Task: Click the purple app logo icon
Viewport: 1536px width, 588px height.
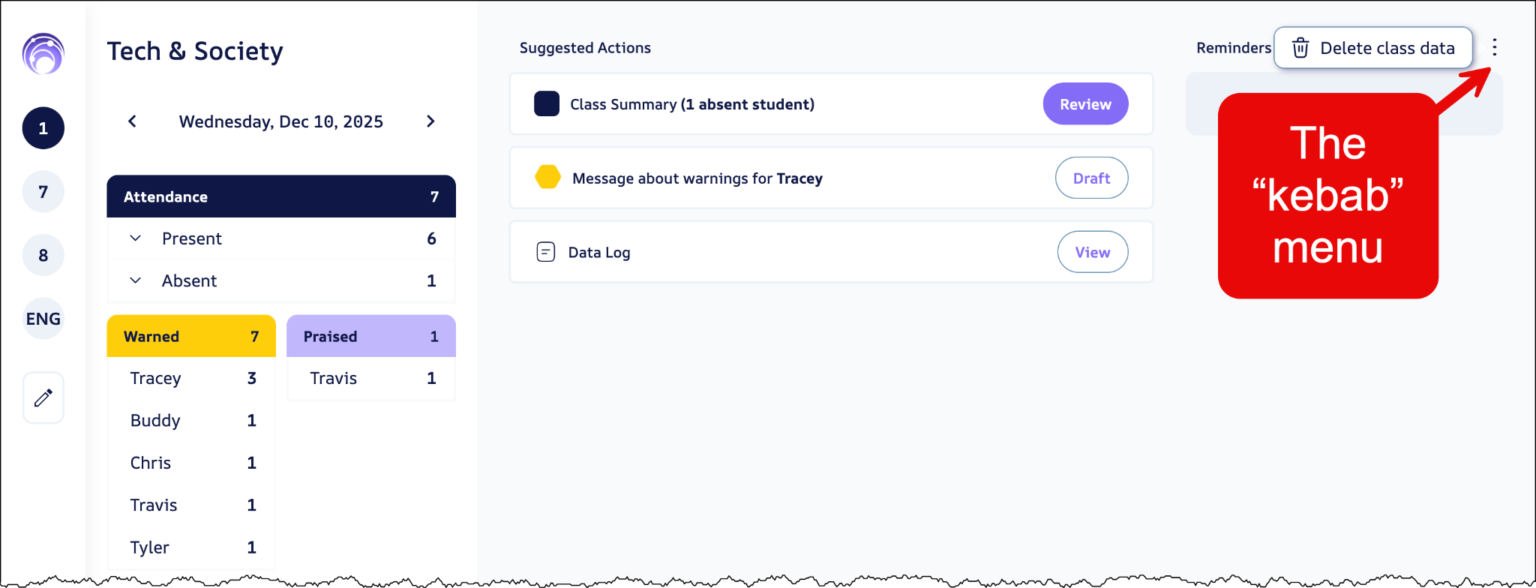Action: (43, 54)
